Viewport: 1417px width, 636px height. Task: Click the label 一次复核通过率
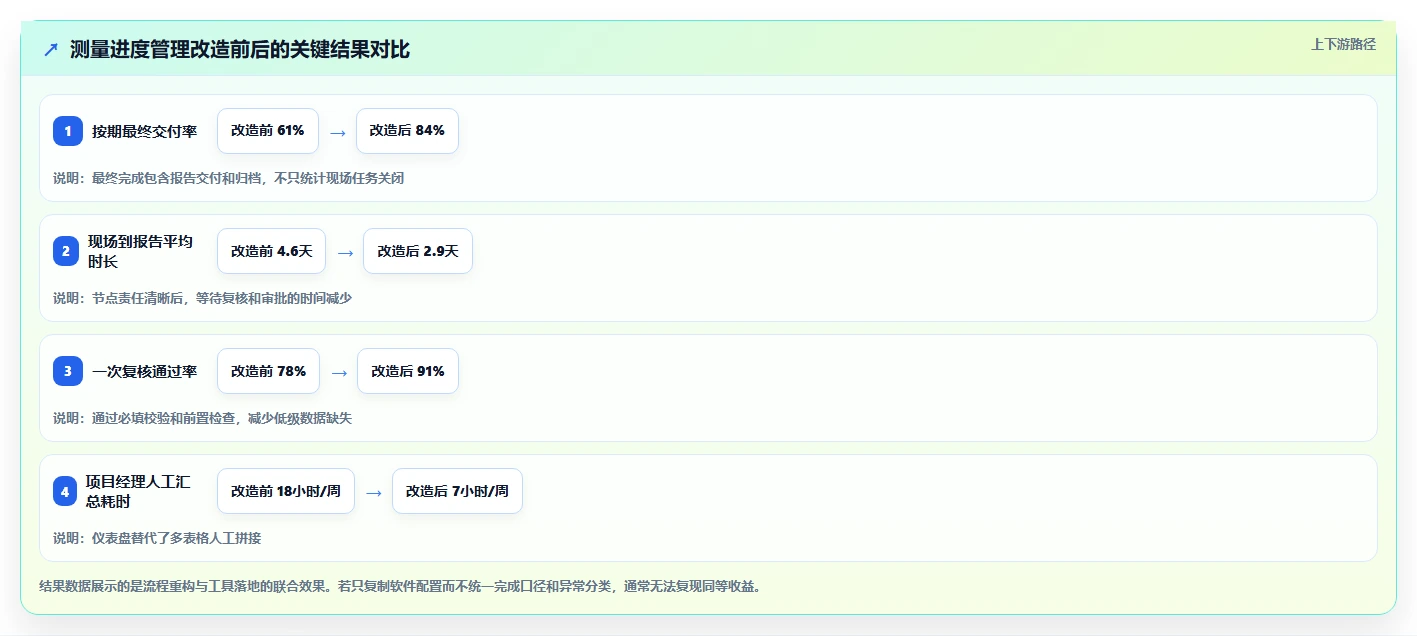[144, 371]
